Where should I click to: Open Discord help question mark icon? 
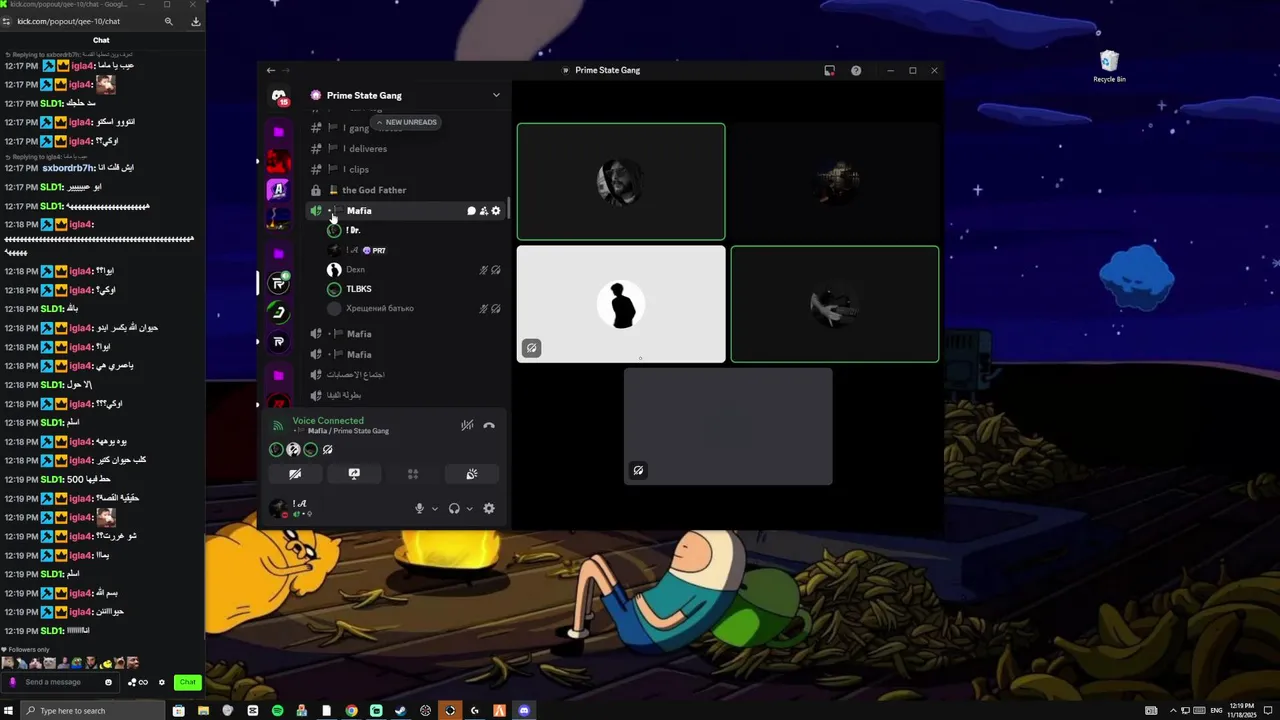856,71
